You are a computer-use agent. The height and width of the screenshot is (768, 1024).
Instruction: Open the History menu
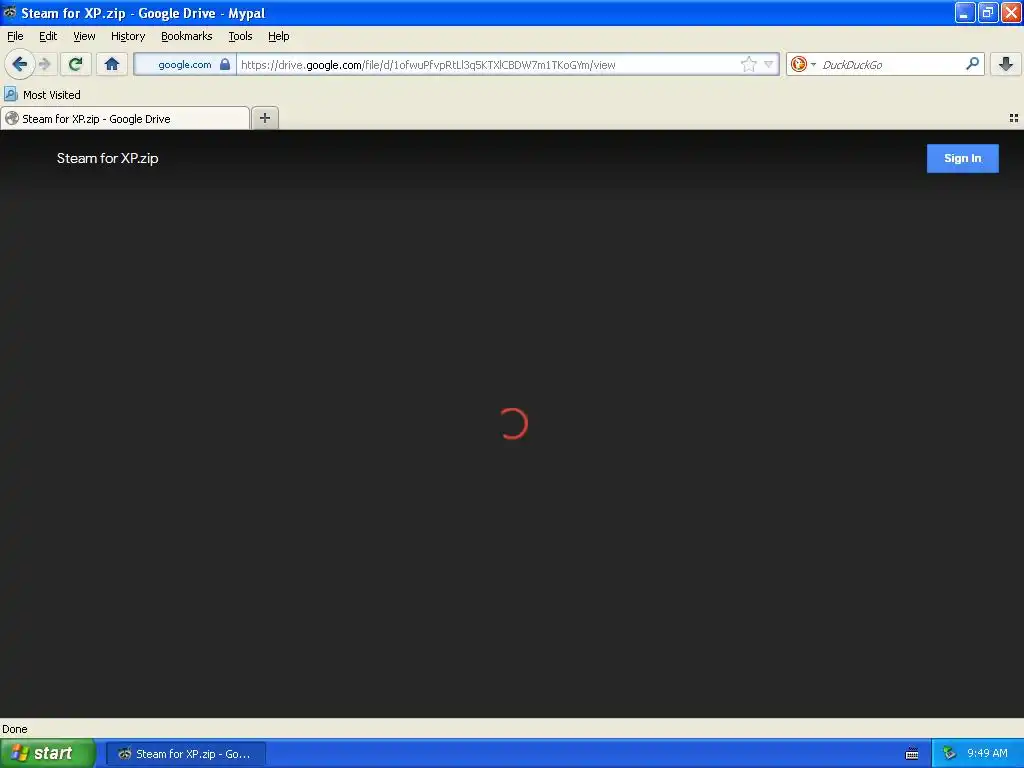coord(128,37)
